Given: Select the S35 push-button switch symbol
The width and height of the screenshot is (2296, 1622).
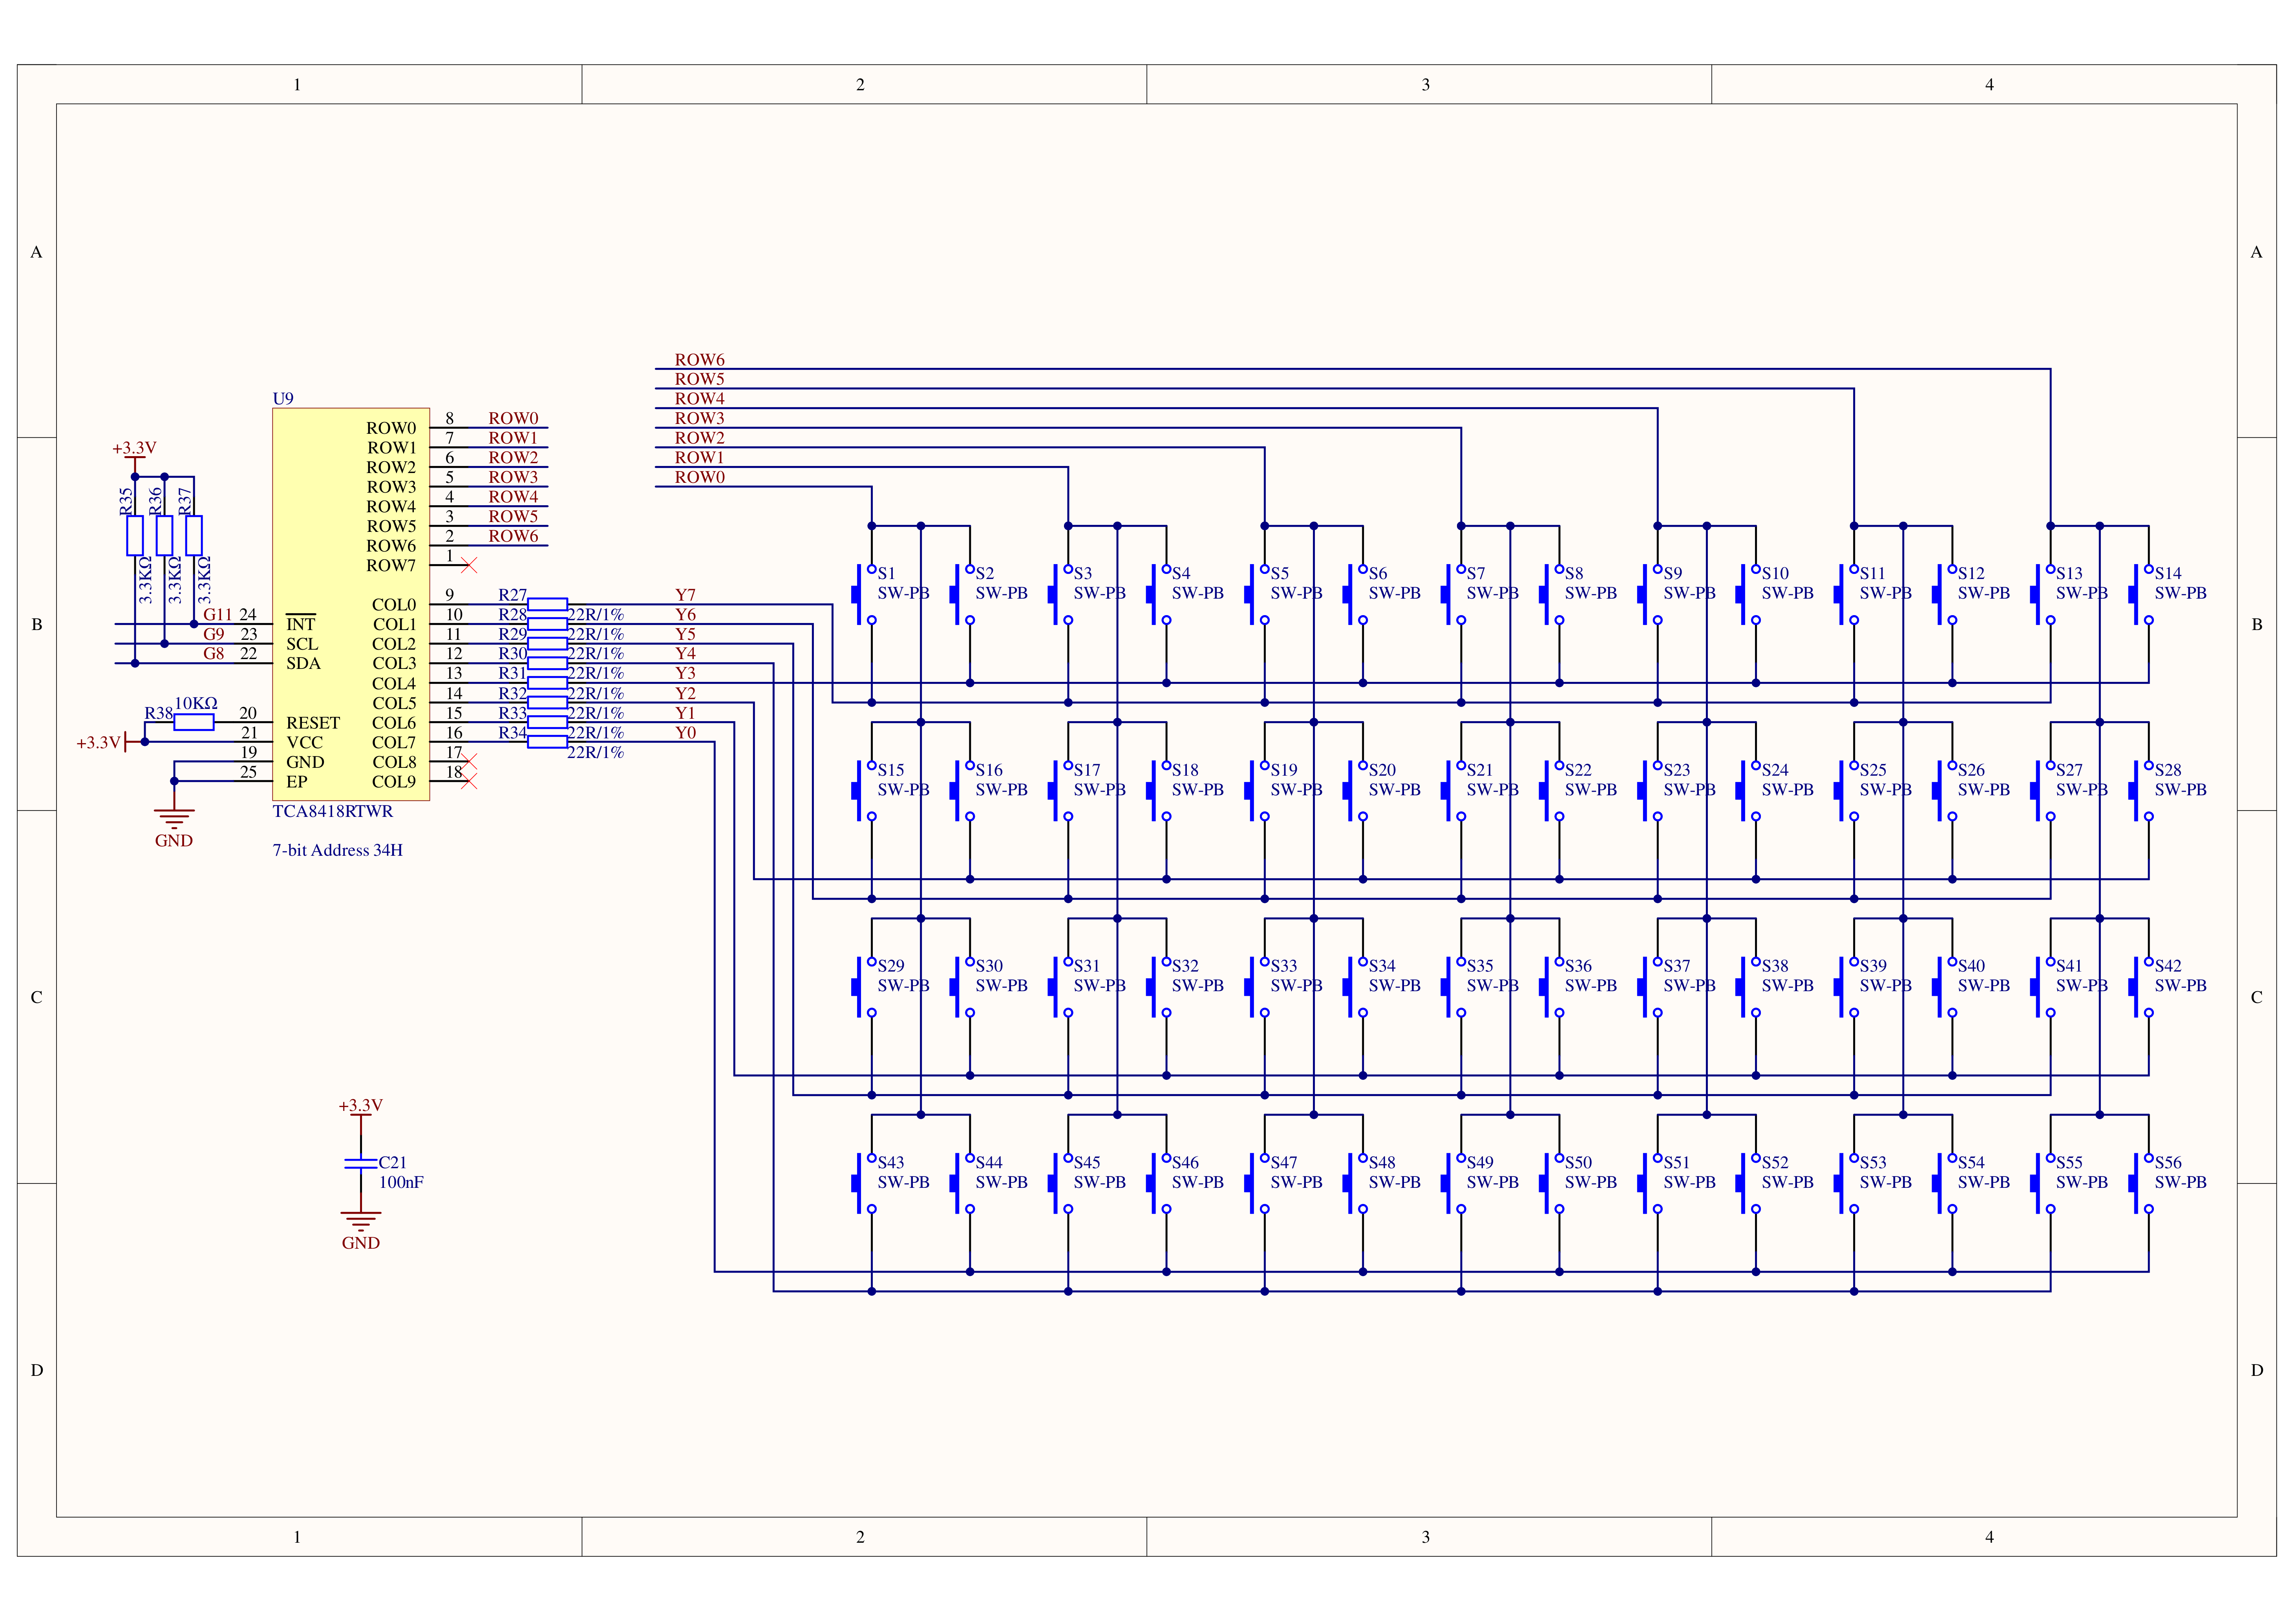Looking at the screenshot, I should 1454,986.
